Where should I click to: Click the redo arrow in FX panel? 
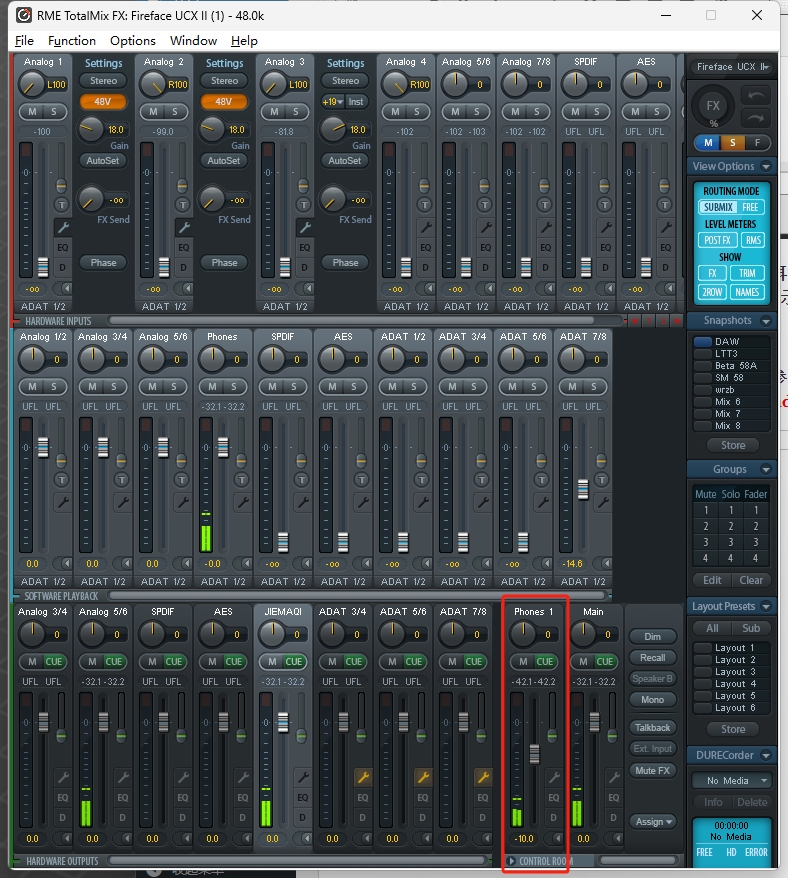coord(756,118)
